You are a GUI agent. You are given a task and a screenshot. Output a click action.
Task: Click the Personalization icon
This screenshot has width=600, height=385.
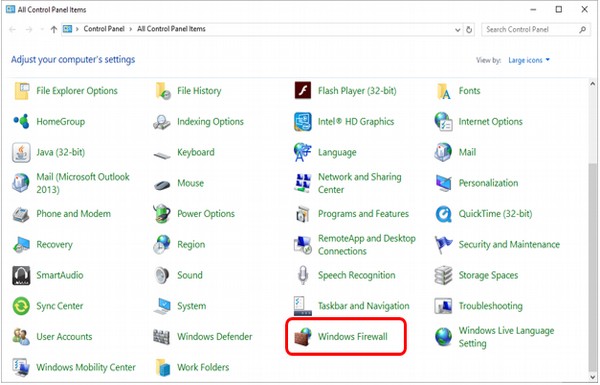(x=443, y=183)
